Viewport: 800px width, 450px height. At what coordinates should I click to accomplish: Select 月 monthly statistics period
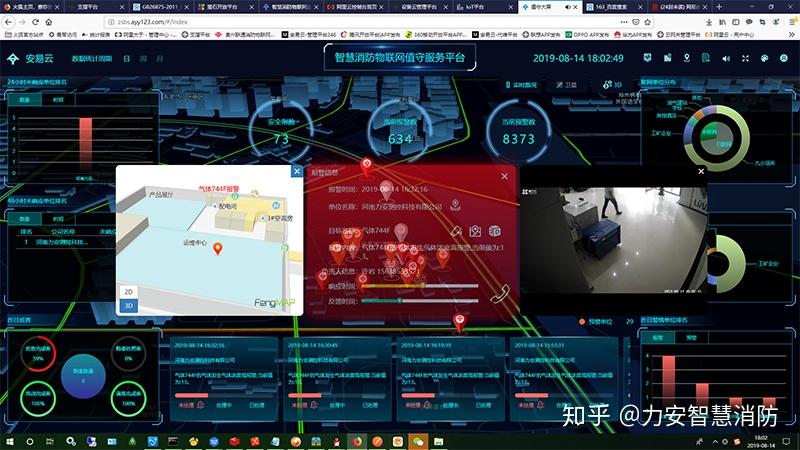coord(158,58)
